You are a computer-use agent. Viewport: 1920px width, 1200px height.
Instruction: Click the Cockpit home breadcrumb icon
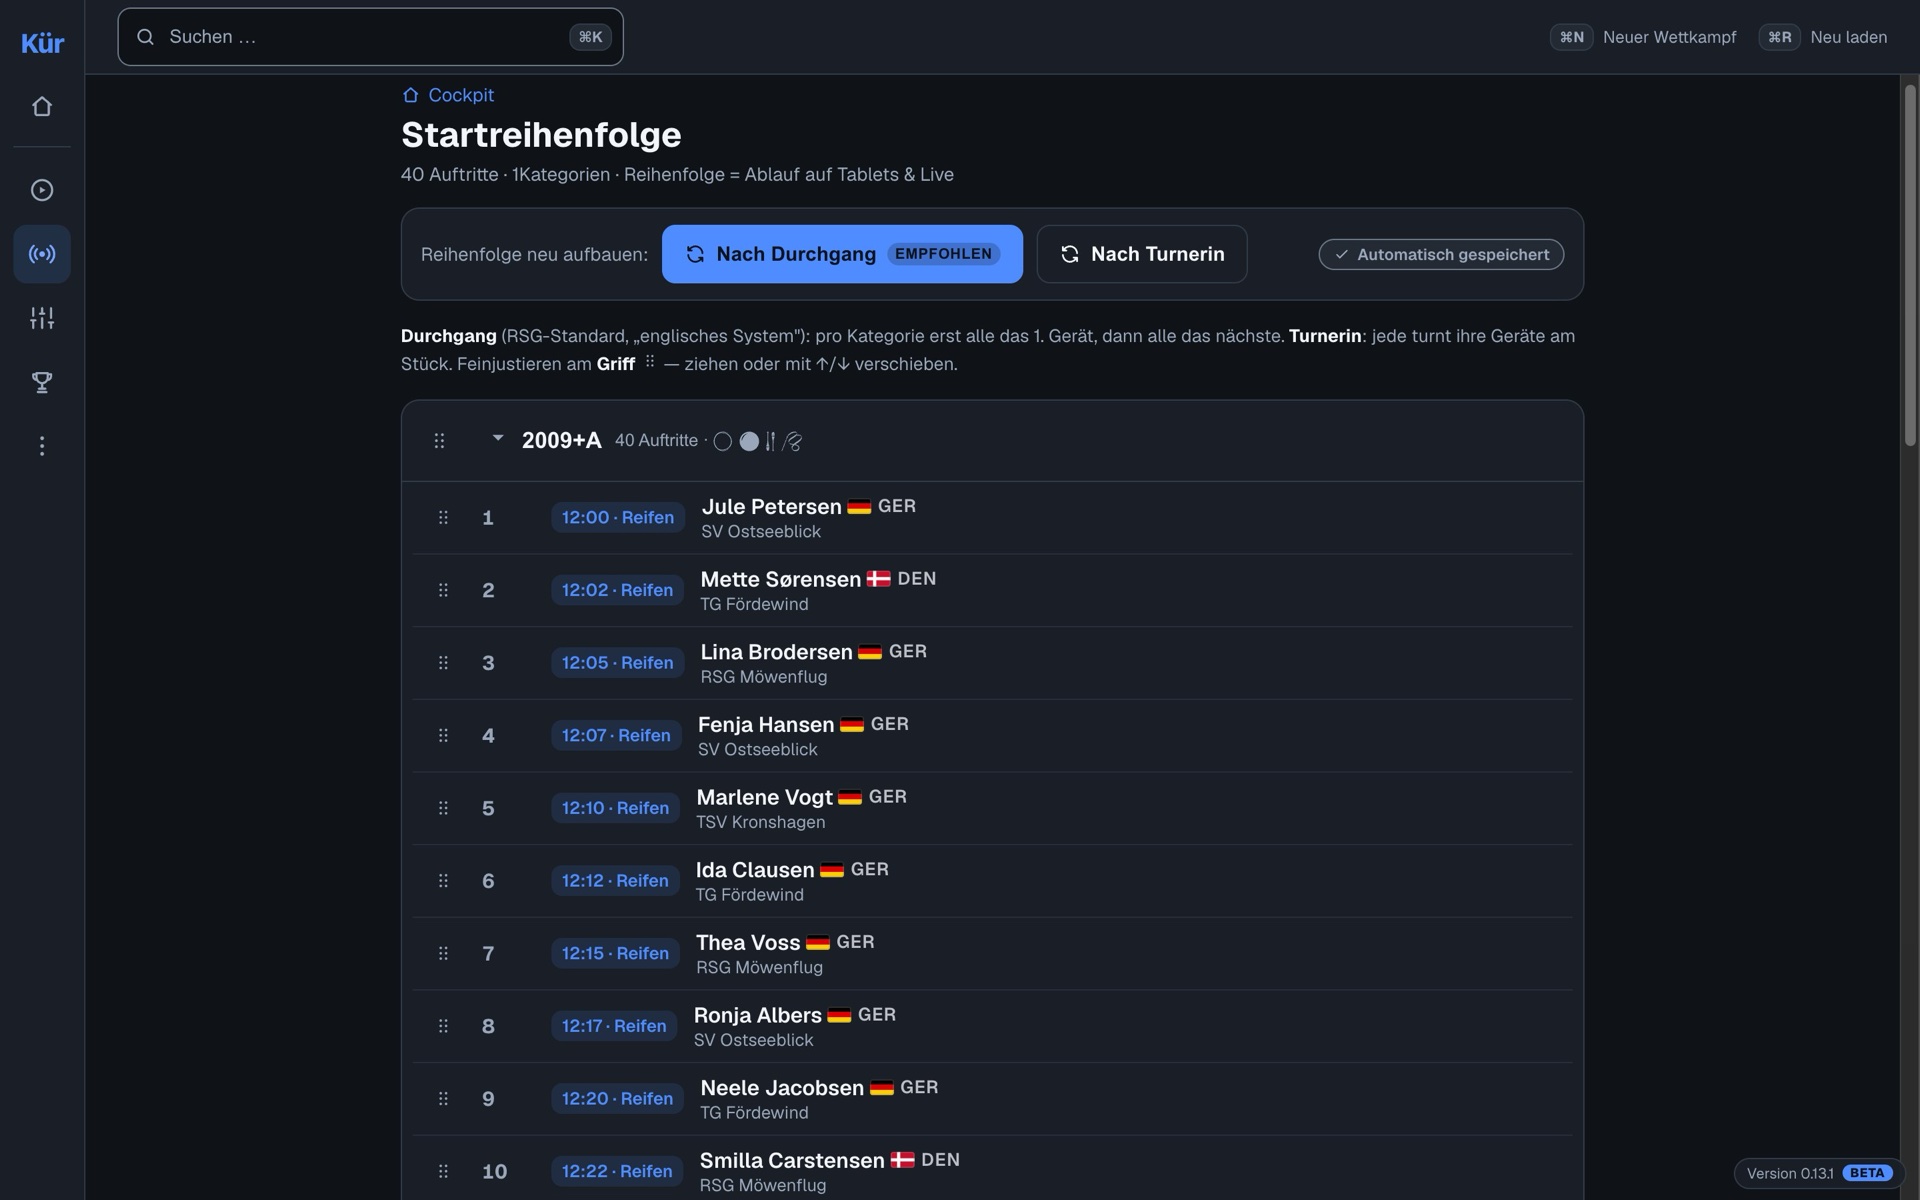[x=410, y=95]
